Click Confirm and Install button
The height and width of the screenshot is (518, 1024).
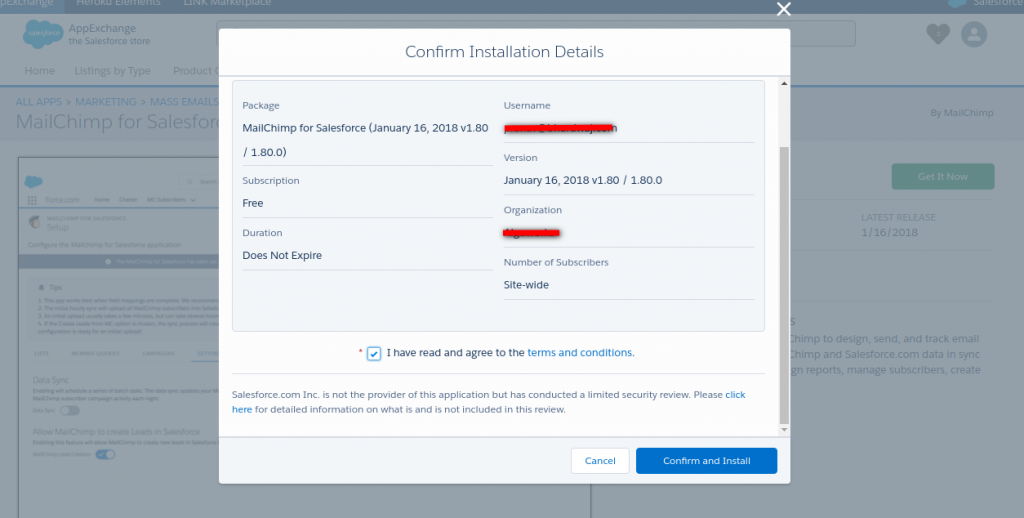click(x=706, y=461)
